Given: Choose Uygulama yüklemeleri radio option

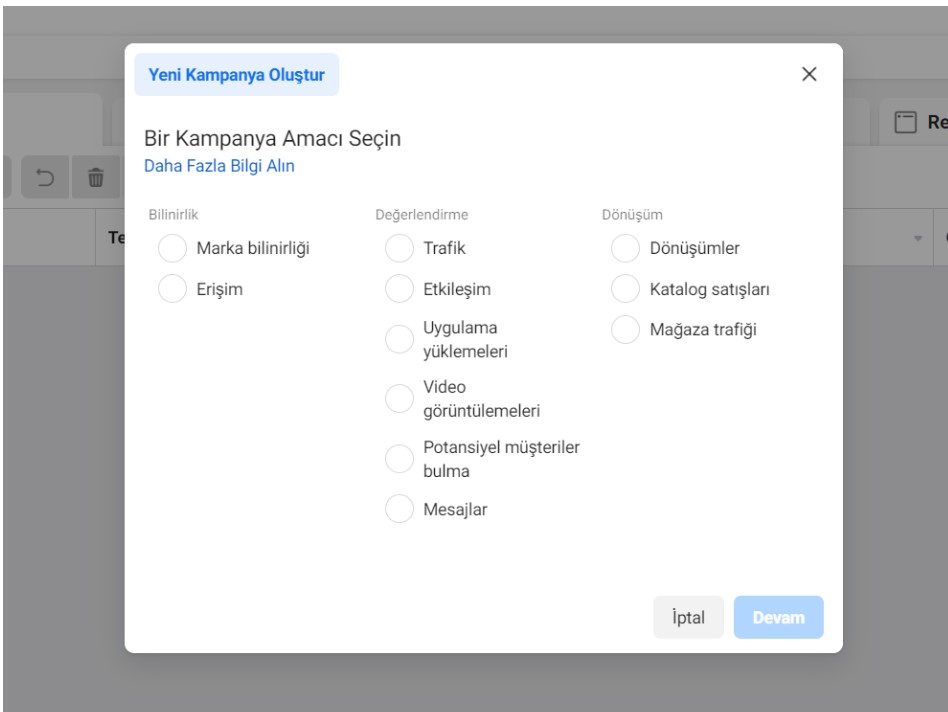Looking at the screenshot, I should [399, 339].
